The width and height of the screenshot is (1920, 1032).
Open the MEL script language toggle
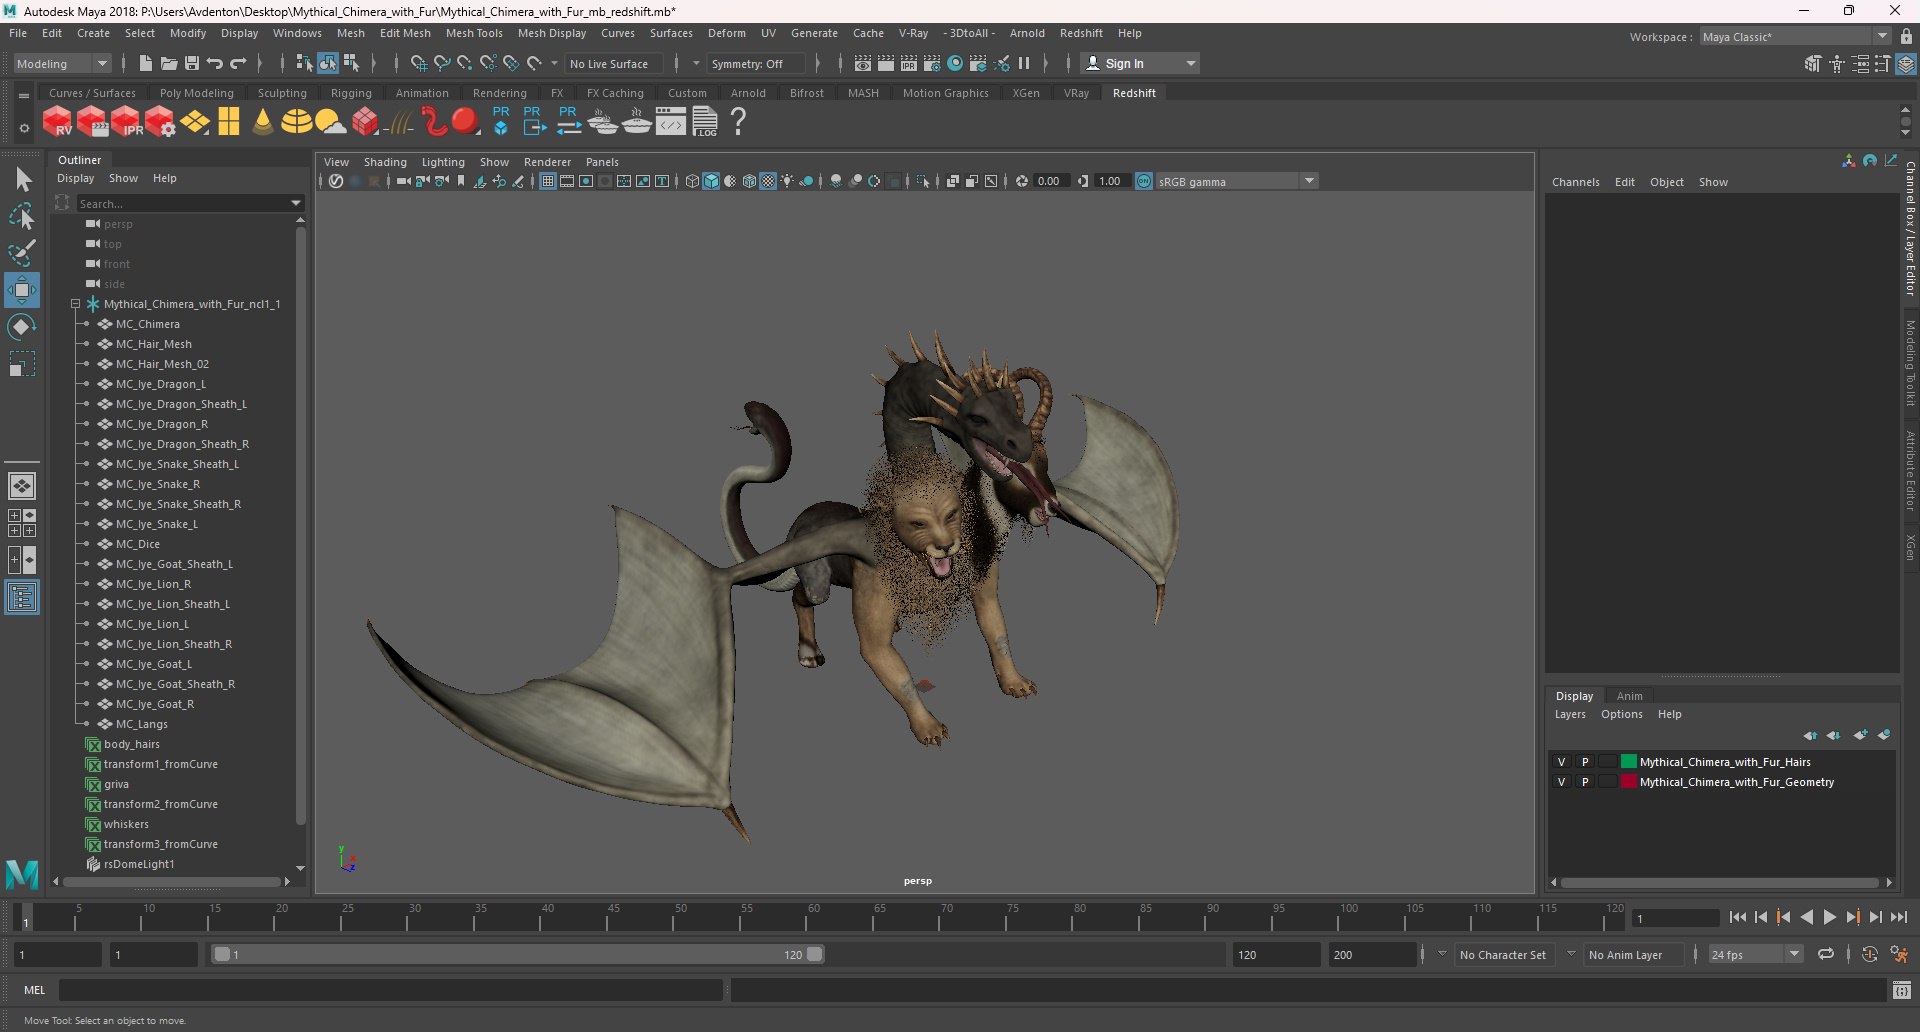point(35,990)
